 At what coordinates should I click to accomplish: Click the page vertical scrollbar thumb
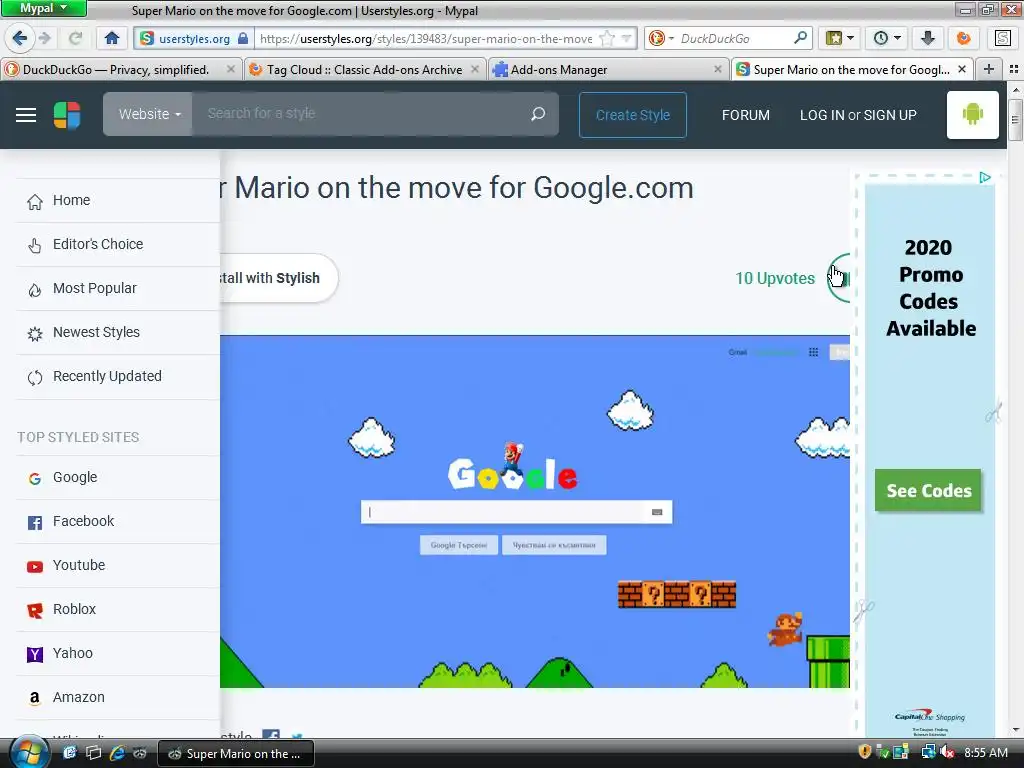point(1015,120)
